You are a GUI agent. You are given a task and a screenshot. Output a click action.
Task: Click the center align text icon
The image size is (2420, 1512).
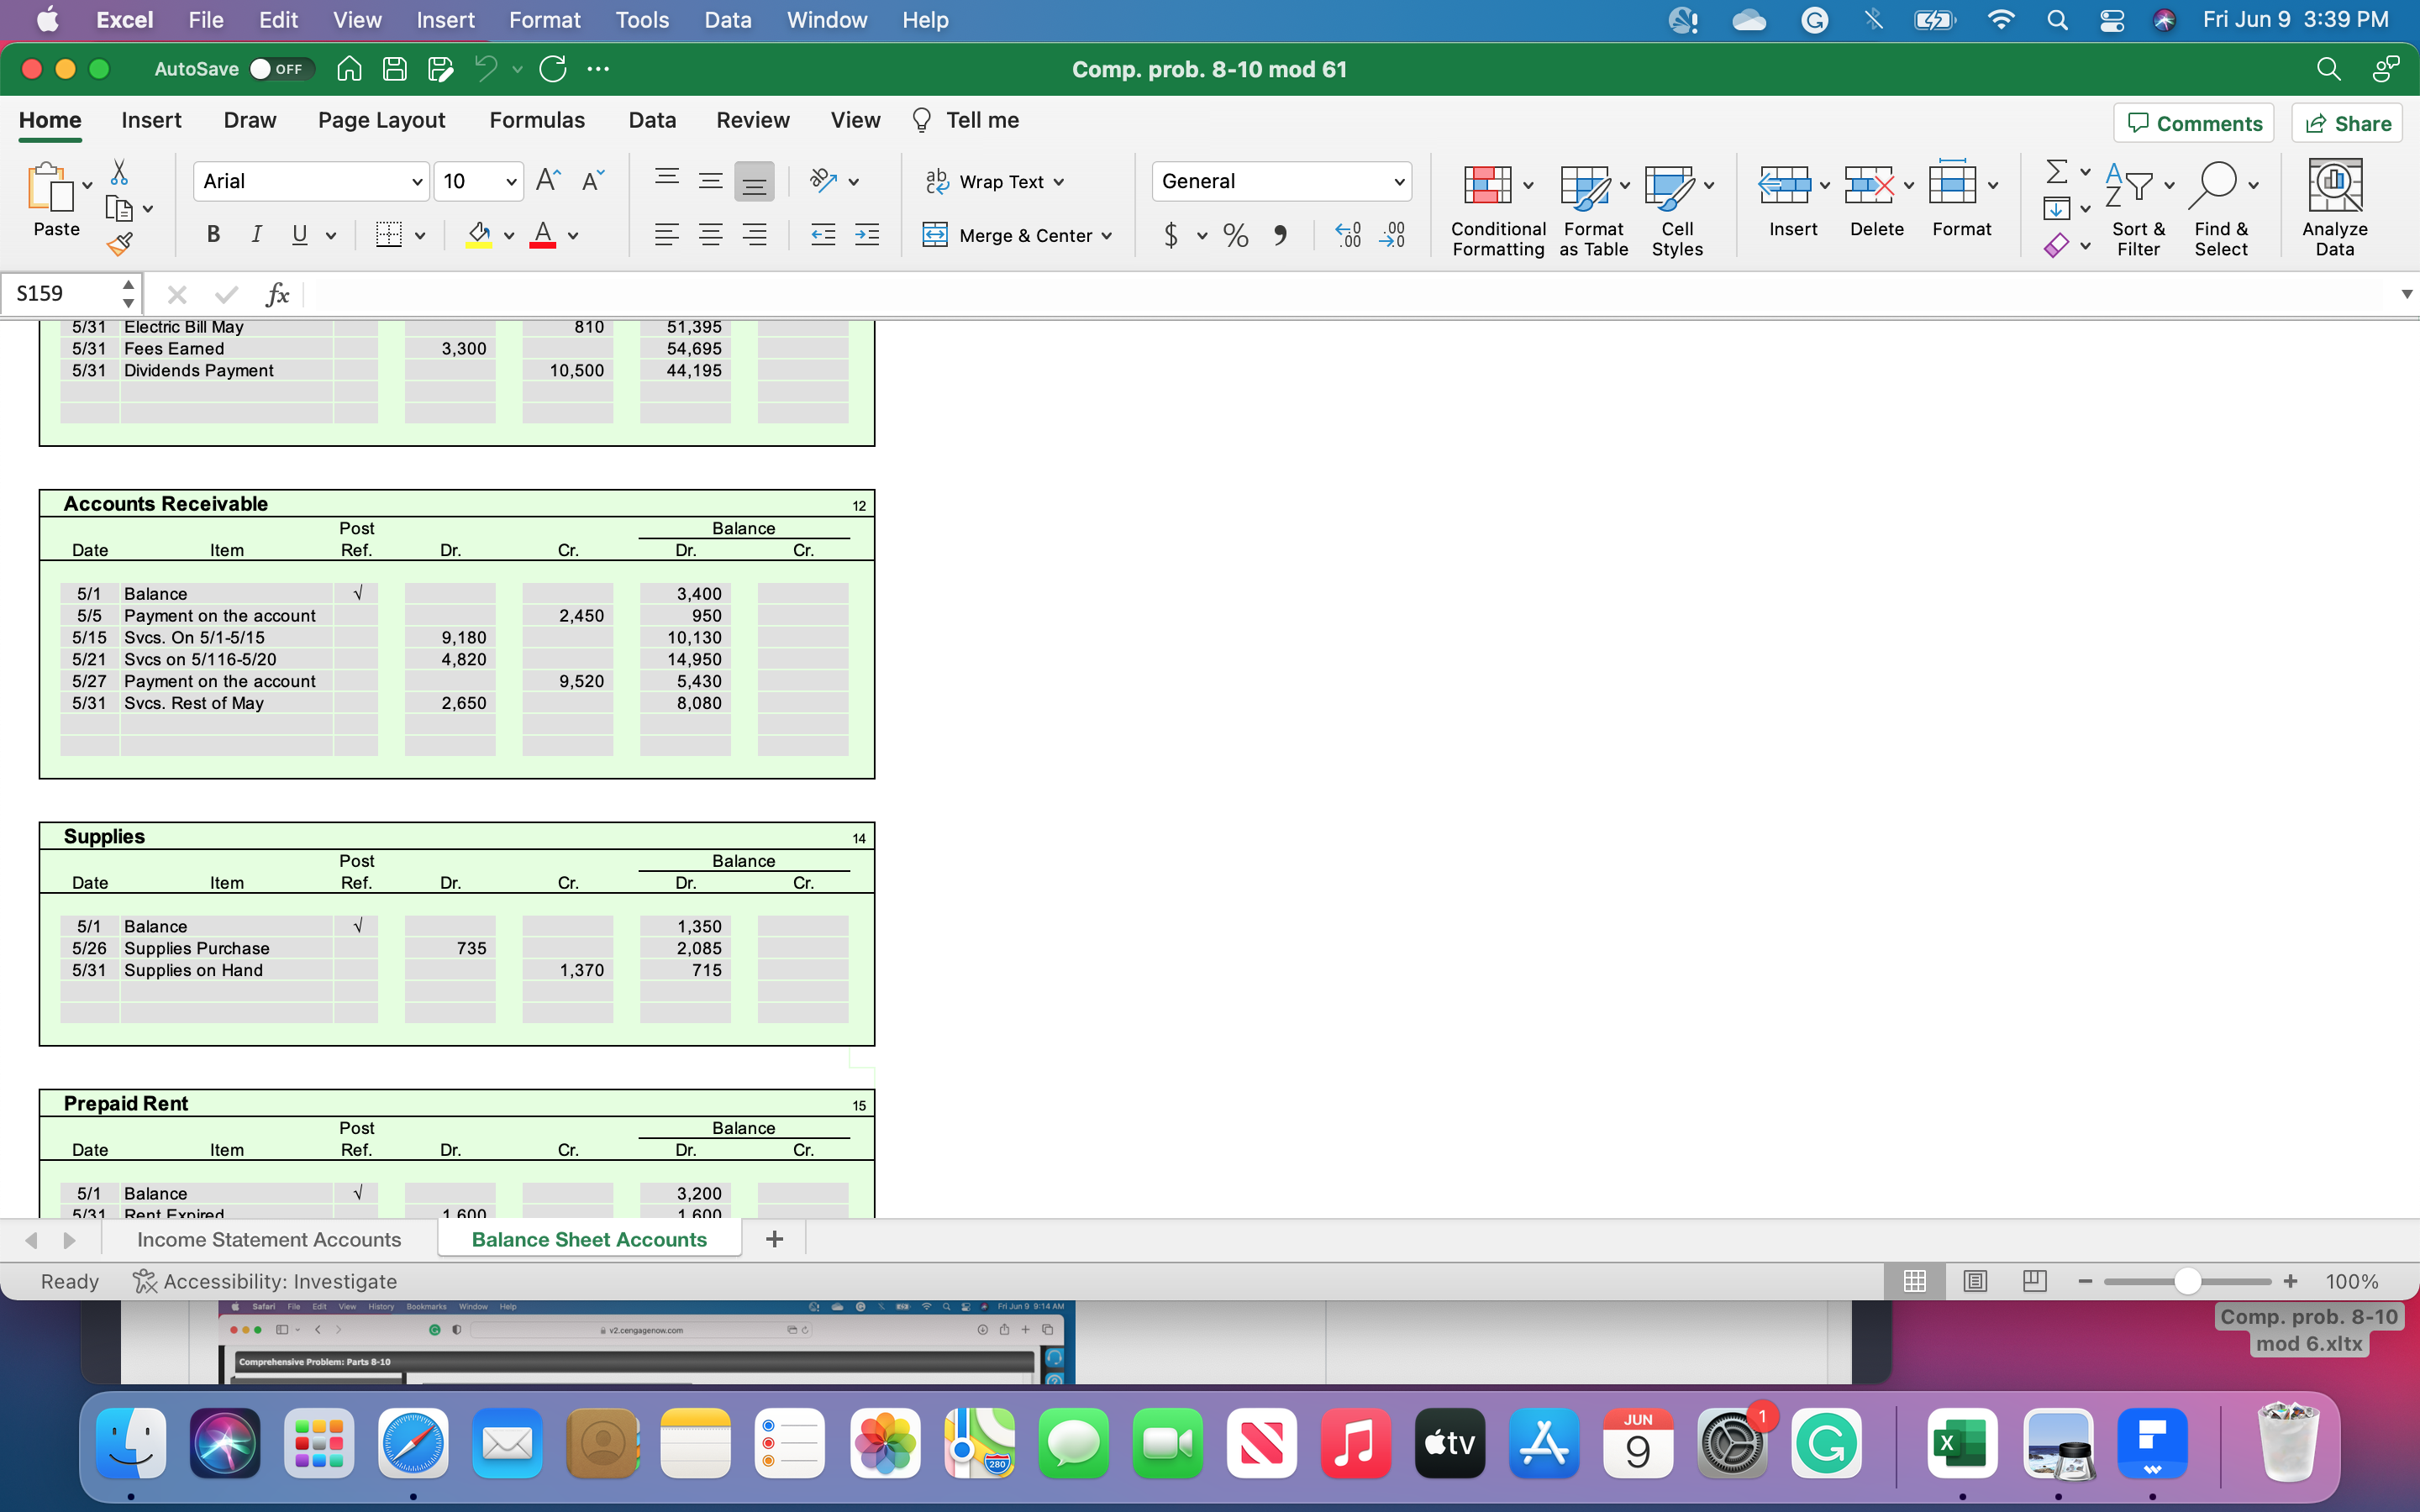click(711, 235)
